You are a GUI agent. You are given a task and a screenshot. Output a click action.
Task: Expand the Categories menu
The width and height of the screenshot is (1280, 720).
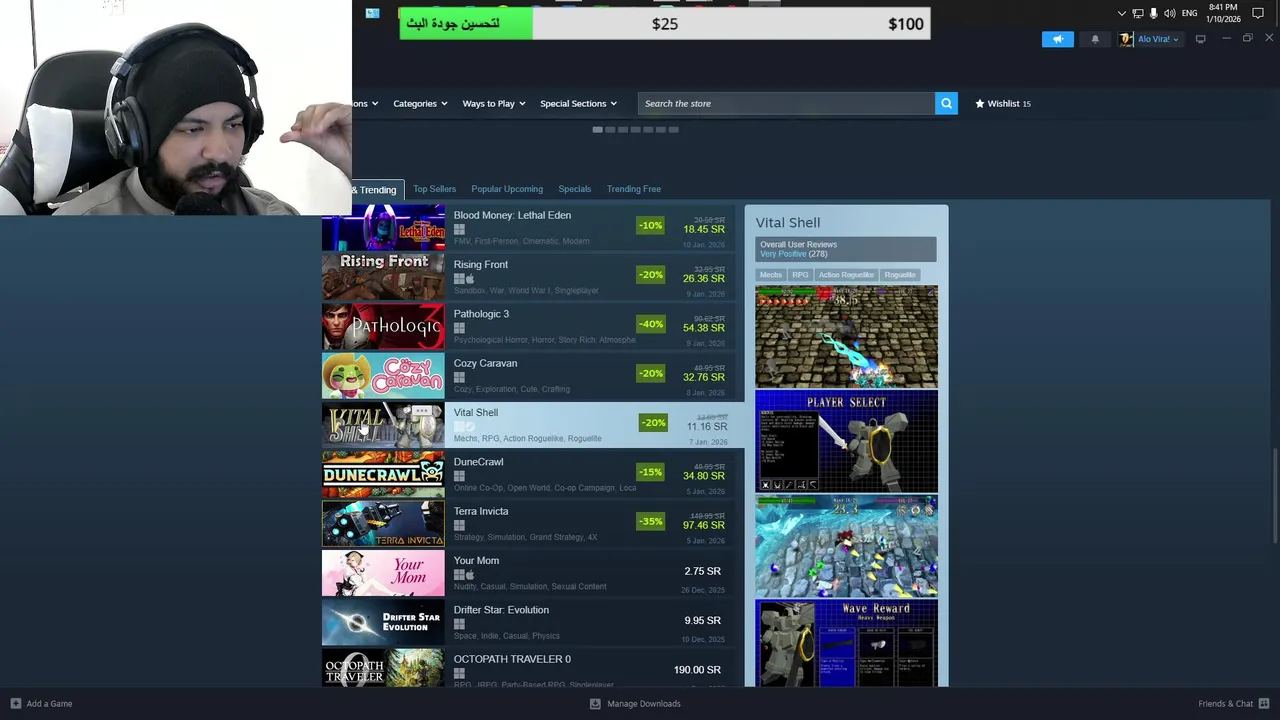pos(420,103)
